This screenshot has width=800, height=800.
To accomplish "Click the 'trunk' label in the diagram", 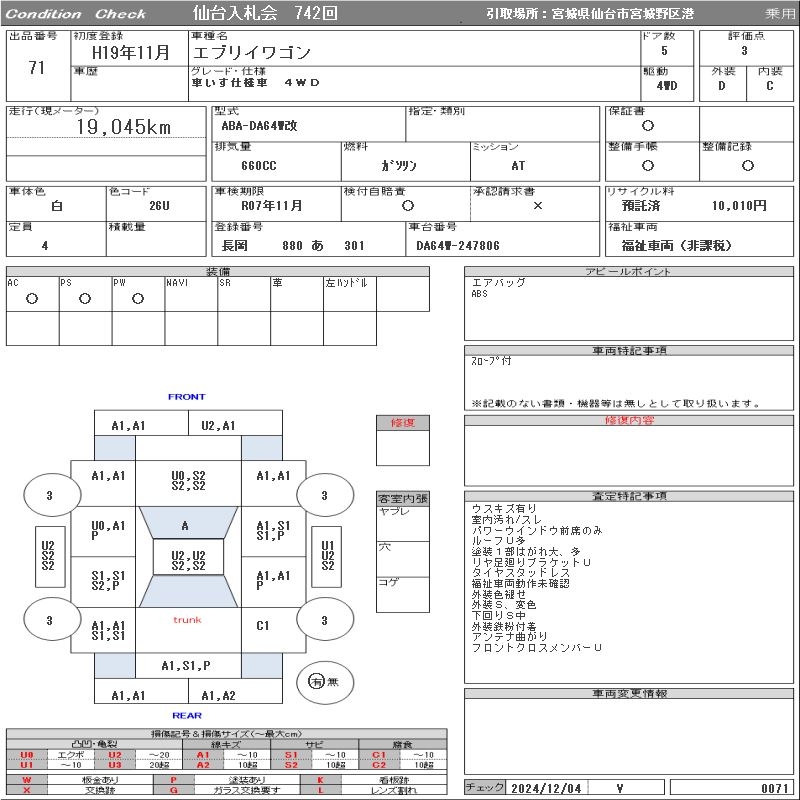I will coord(187,620).
